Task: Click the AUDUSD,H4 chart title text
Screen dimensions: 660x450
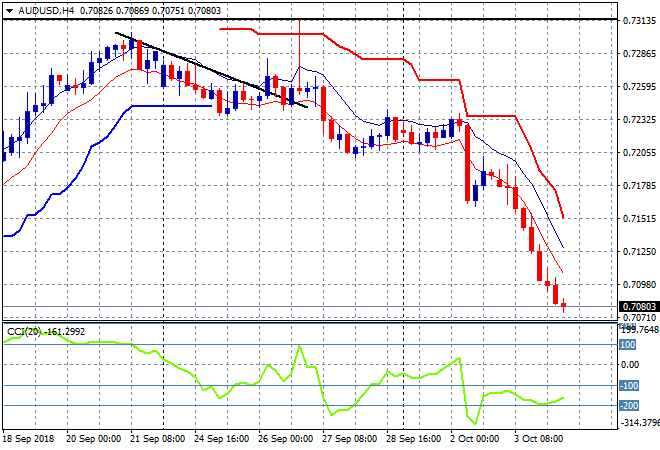Action: [46, 11]
